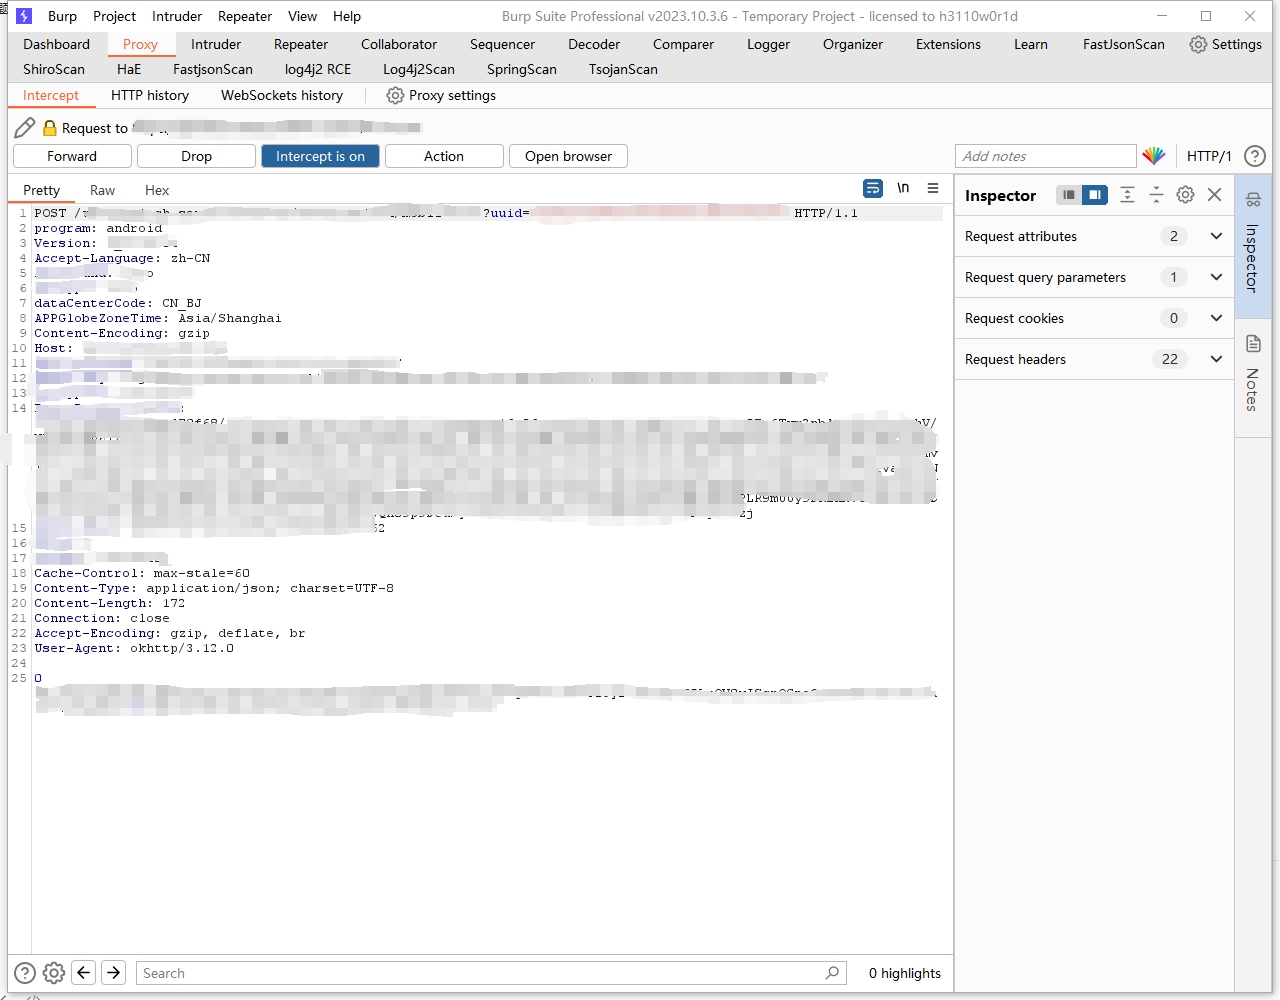This screenshot has width=1280, height=1000.
Task: Click the Request query parameters count badge
Action: (1173, 277)
